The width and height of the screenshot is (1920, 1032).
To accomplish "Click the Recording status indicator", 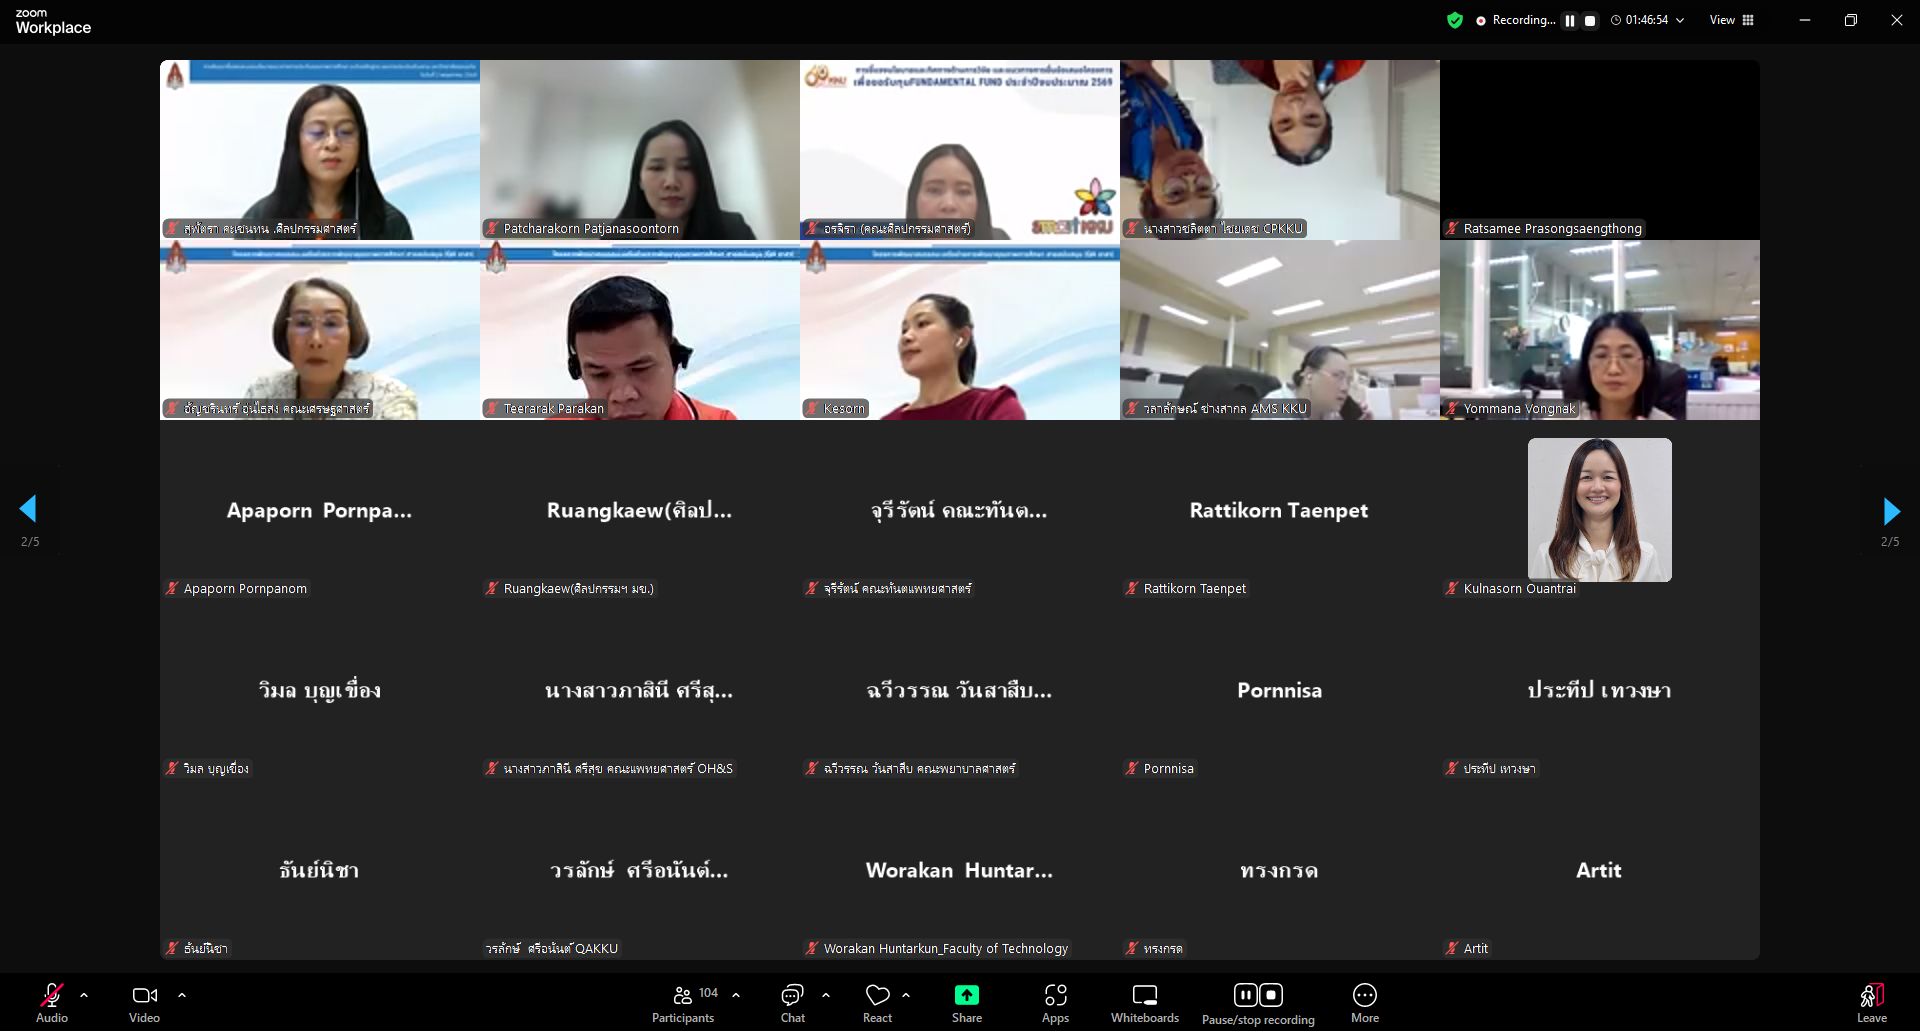I will point(1515,20).
